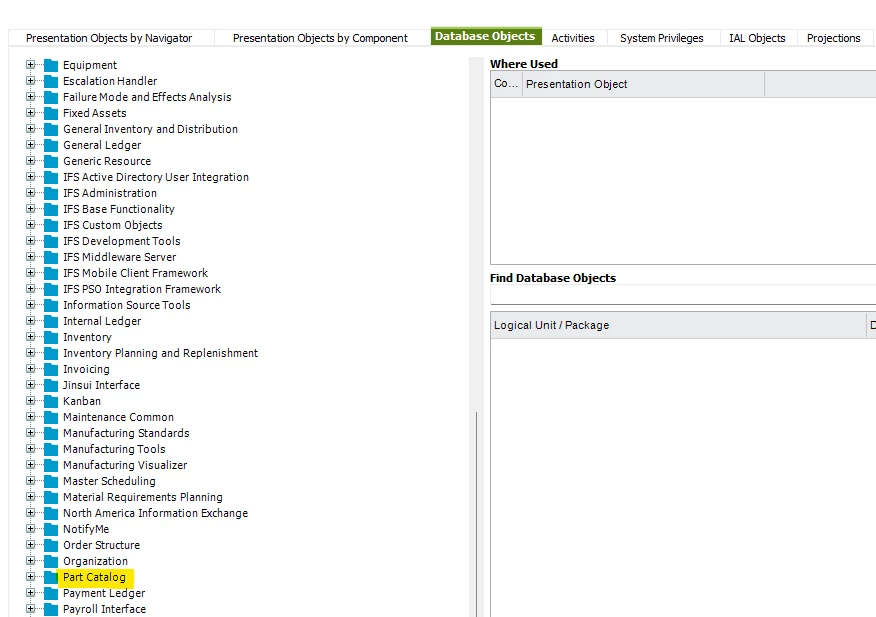Image resolution: width=876 pixels, height=617 pixels.
Task: Expand the Invoicing node
Action: point(31,369)
